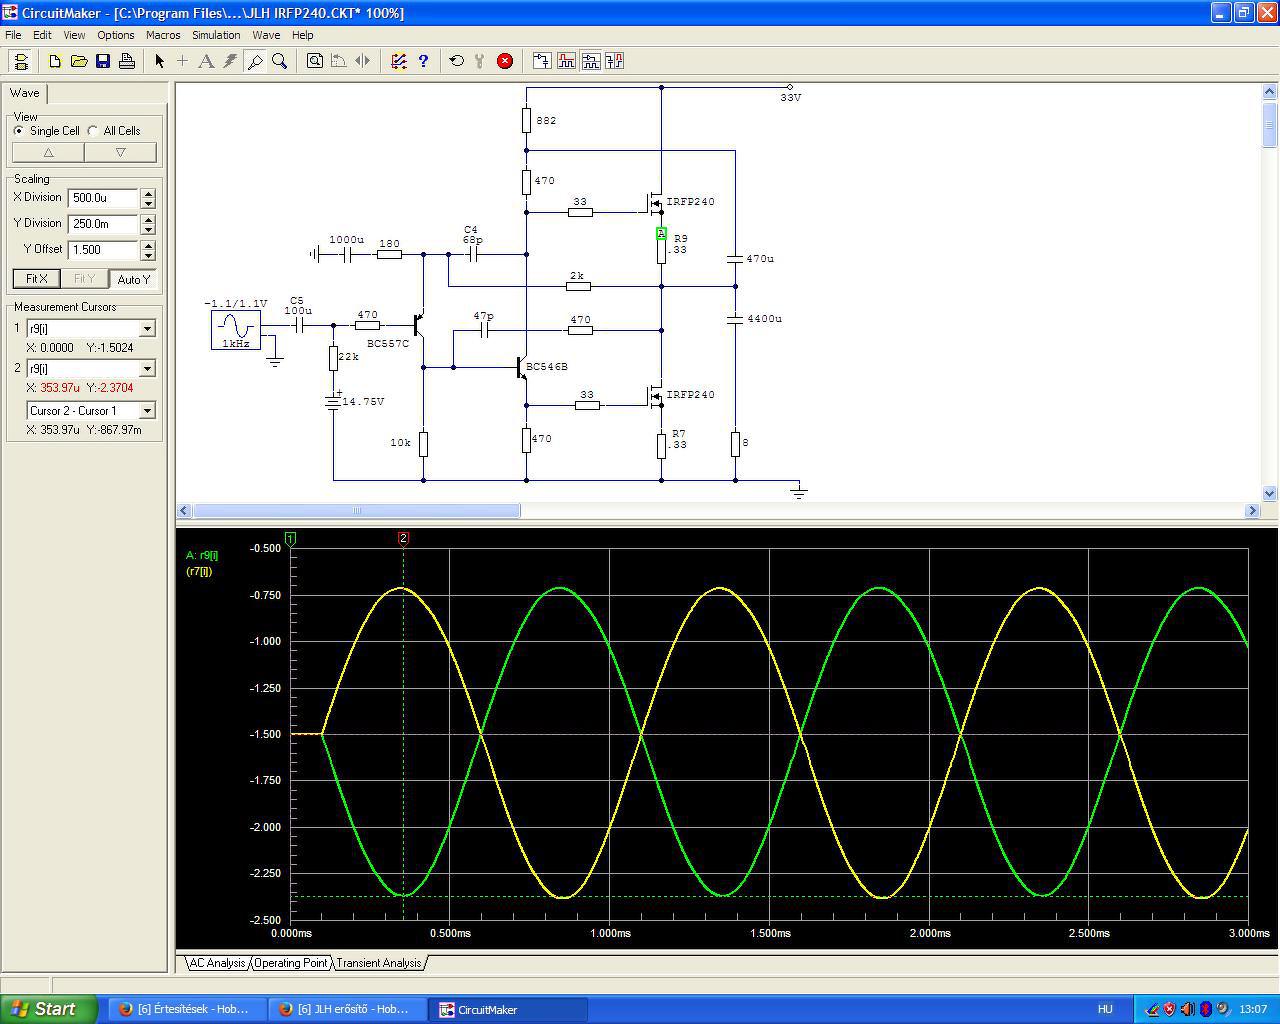
Task: Click the X Division input field
Action: coord(103,198)
